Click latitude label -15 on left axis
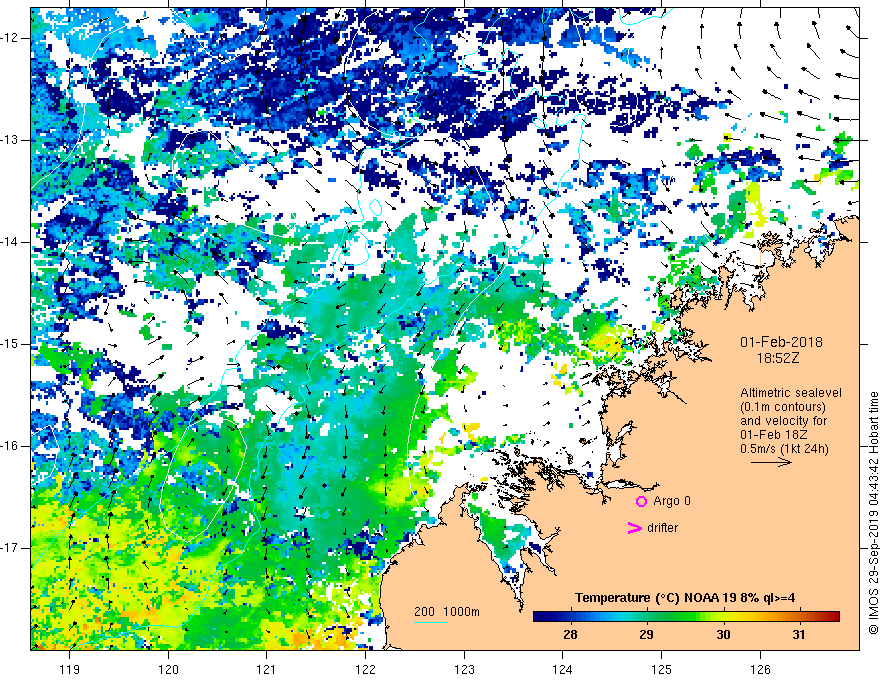Image resolution: width=880 pixels, height=680 pixels. coord(10,344)
